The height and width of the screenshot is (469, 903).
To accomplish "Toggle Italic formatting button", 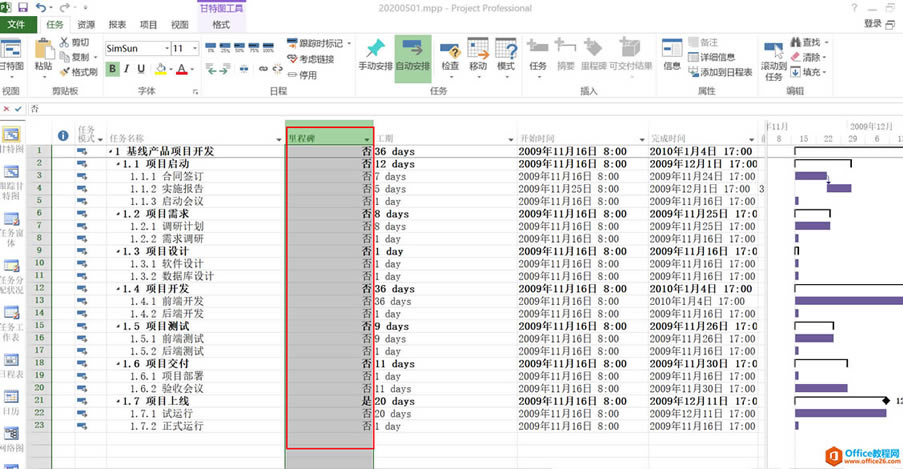I will [x=128, y=69].
